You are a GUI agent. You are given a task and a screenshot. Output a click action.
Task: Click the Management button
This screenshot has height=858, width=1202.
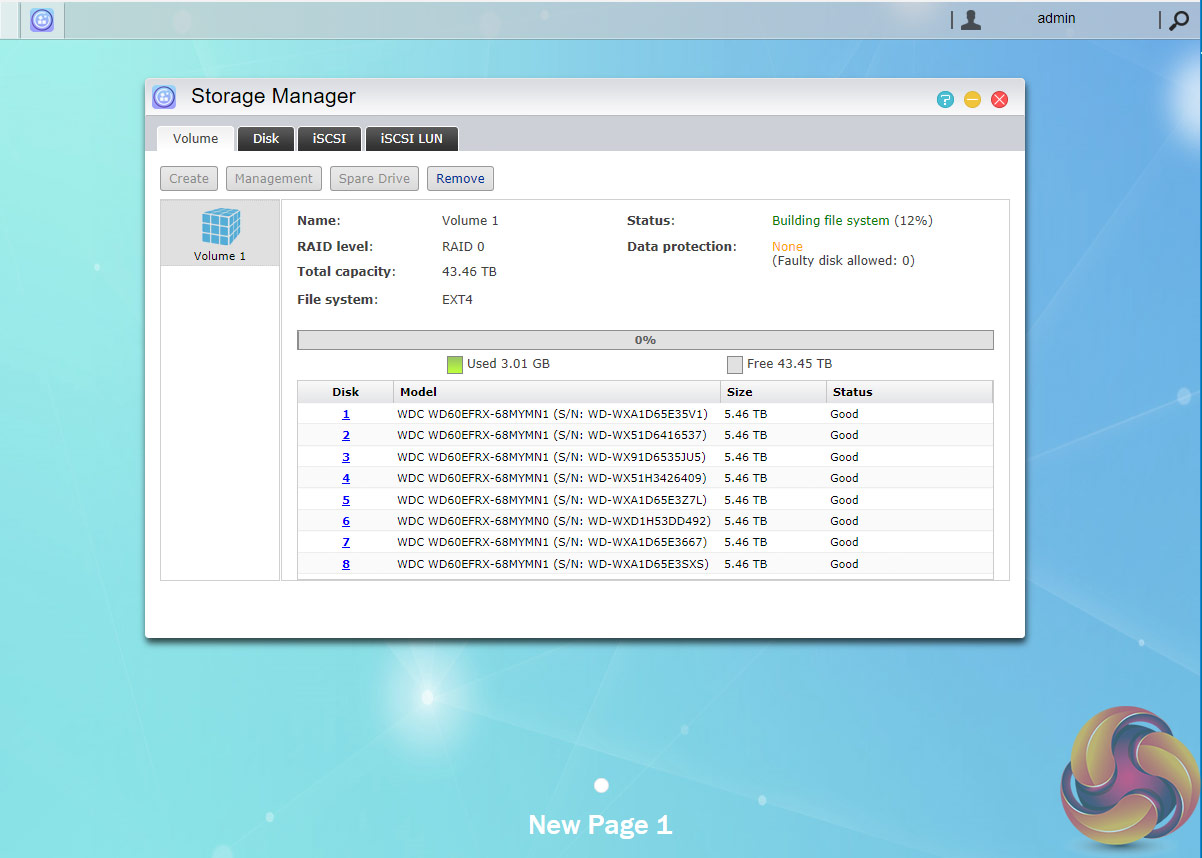(x=274, y=179)
